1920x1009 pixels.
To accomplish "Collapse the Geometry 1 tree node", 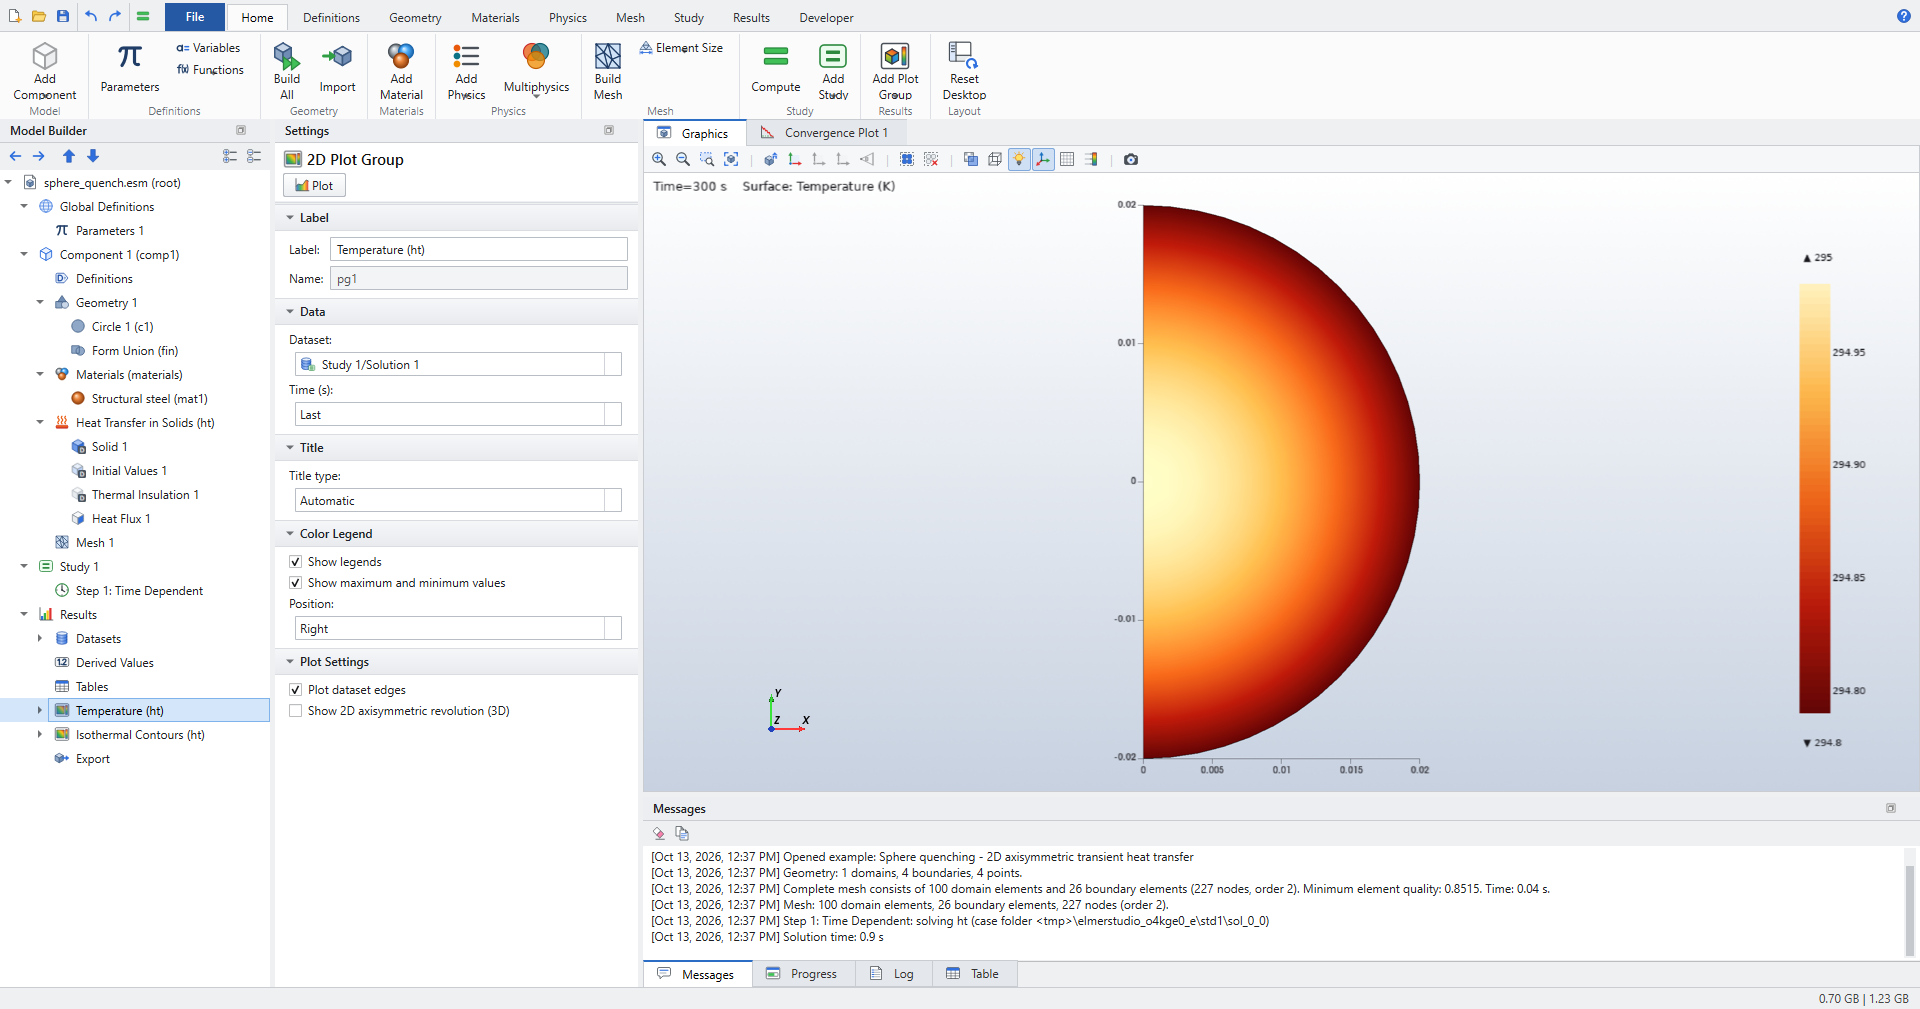I will (40, 303).
